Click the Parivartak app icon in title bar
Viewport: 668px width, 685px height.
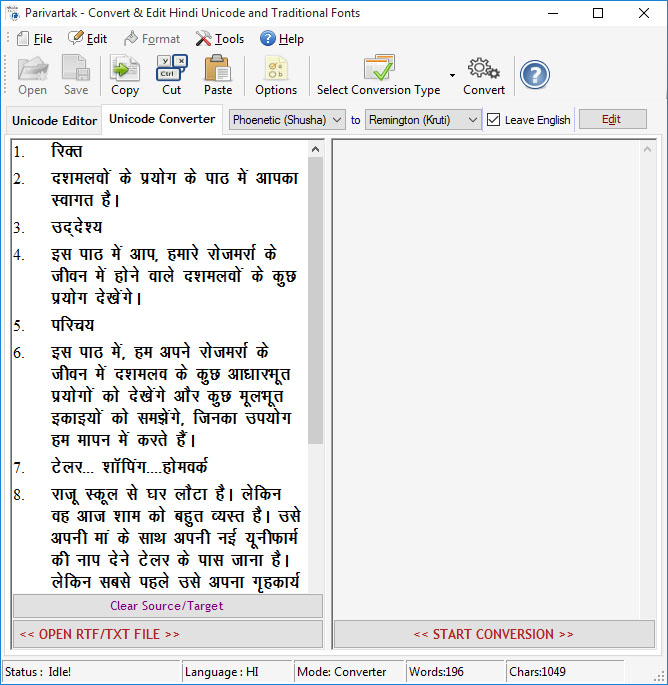13,13
